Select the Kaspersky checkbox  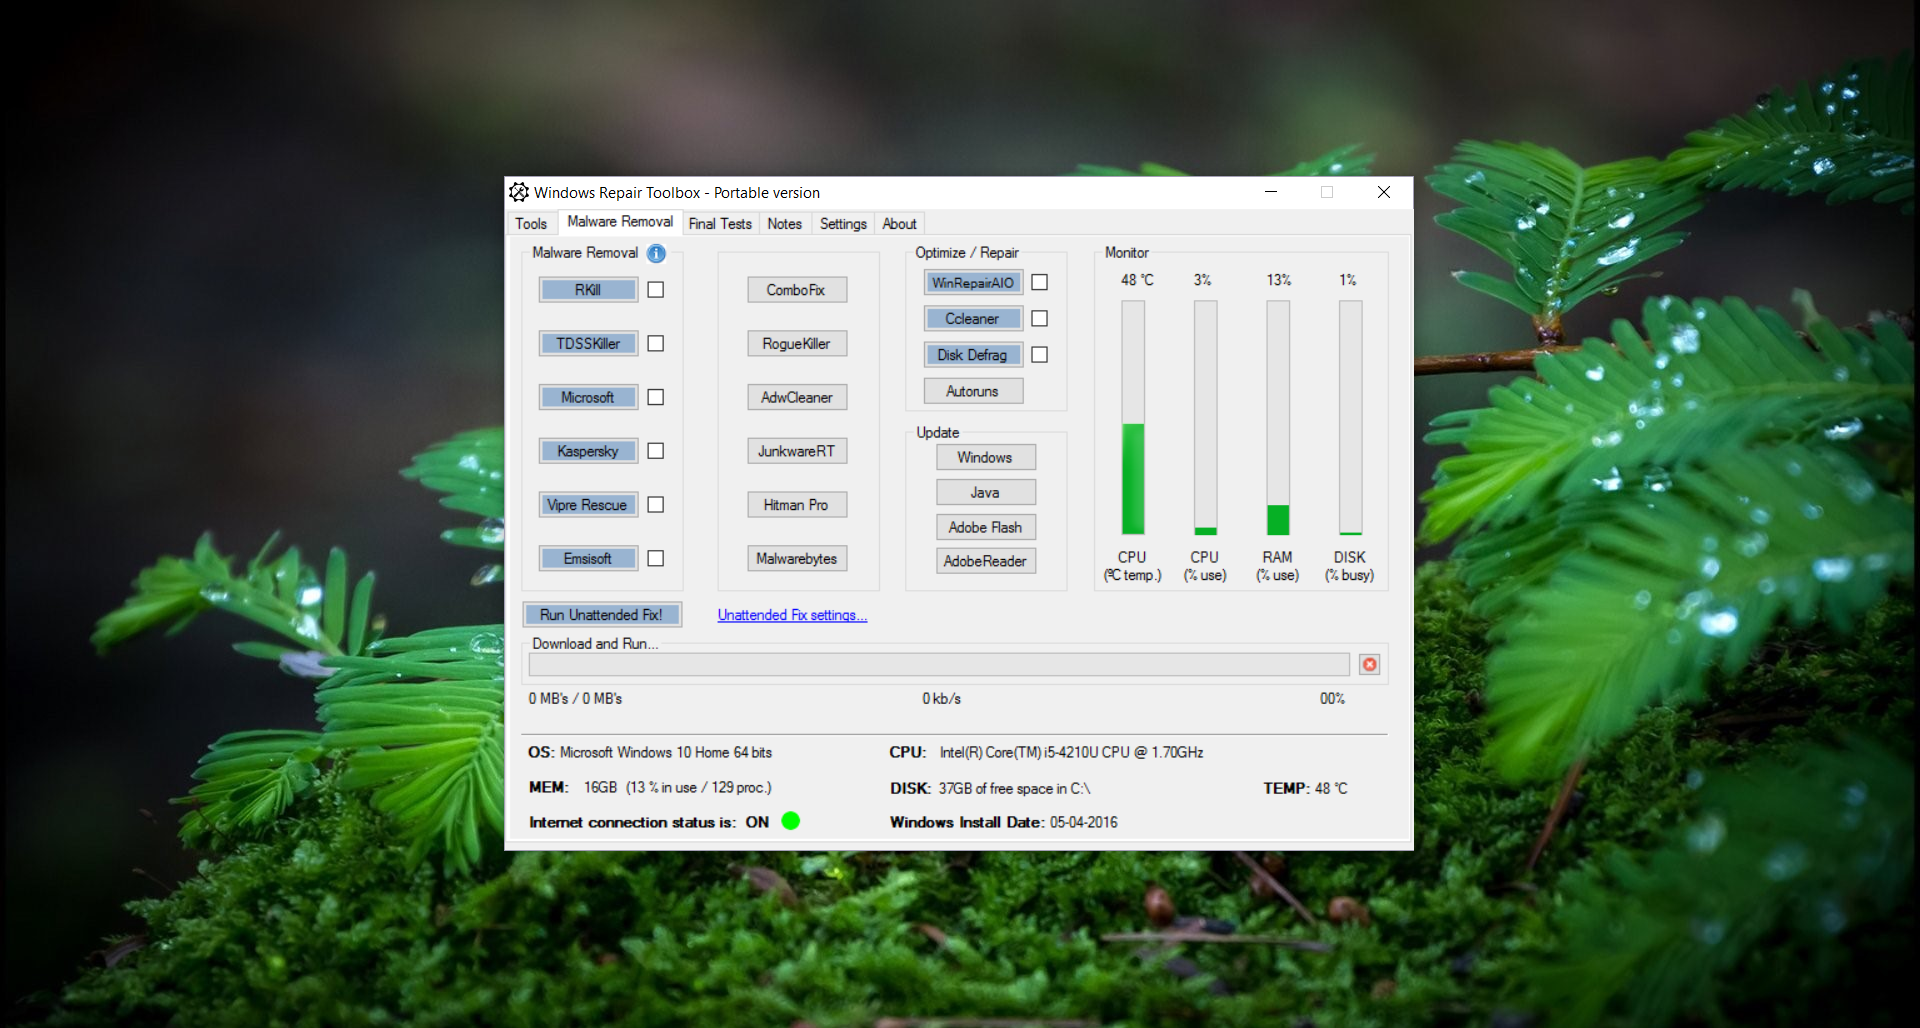[x=656, y=451]
